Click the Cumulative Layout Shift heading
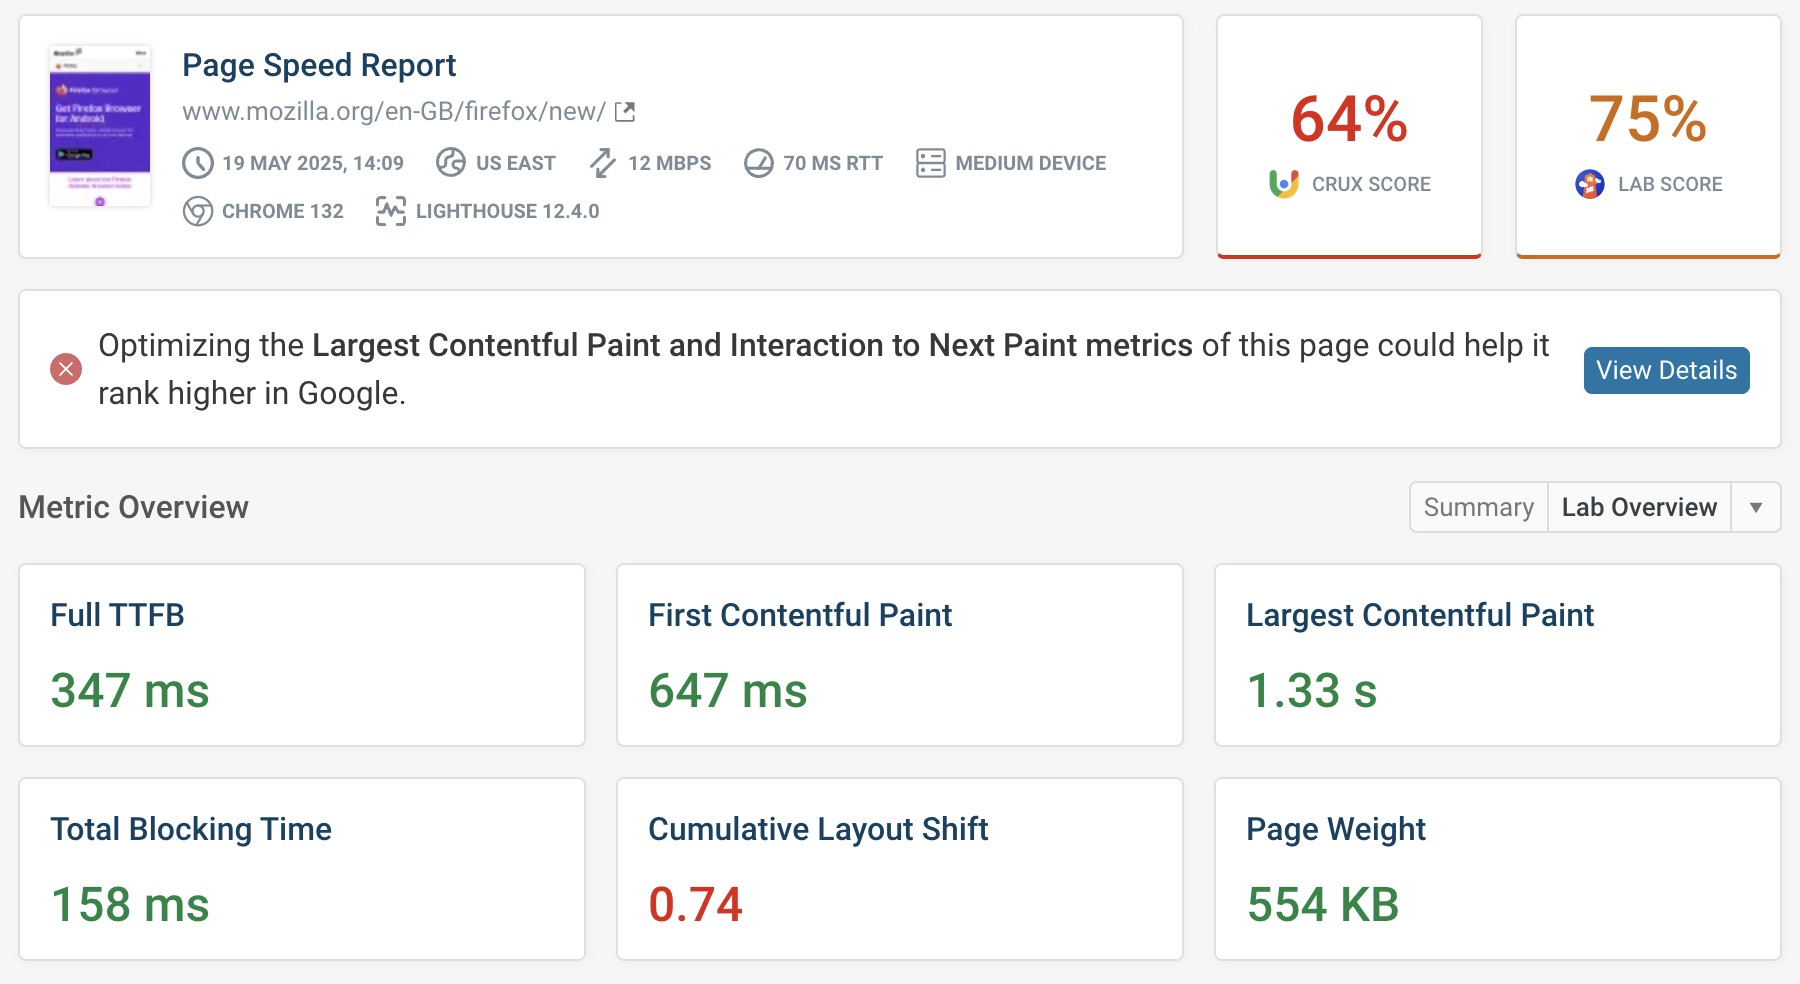This screenshot has width=1800, height=984. [818, 829]
